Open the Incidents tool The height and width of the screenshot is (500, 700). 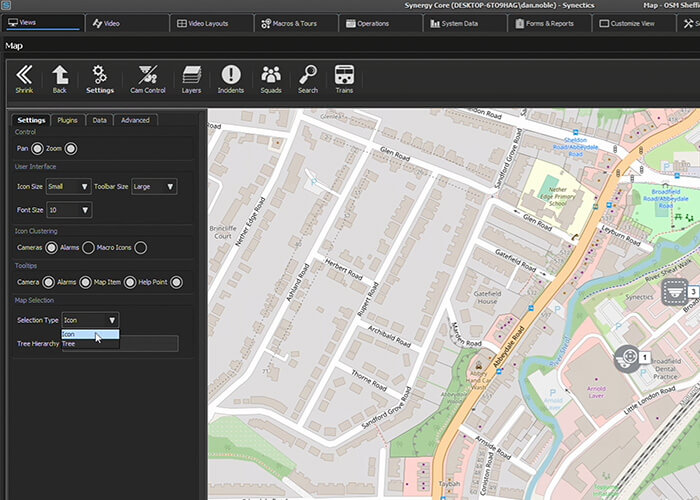tap(231, 79)
